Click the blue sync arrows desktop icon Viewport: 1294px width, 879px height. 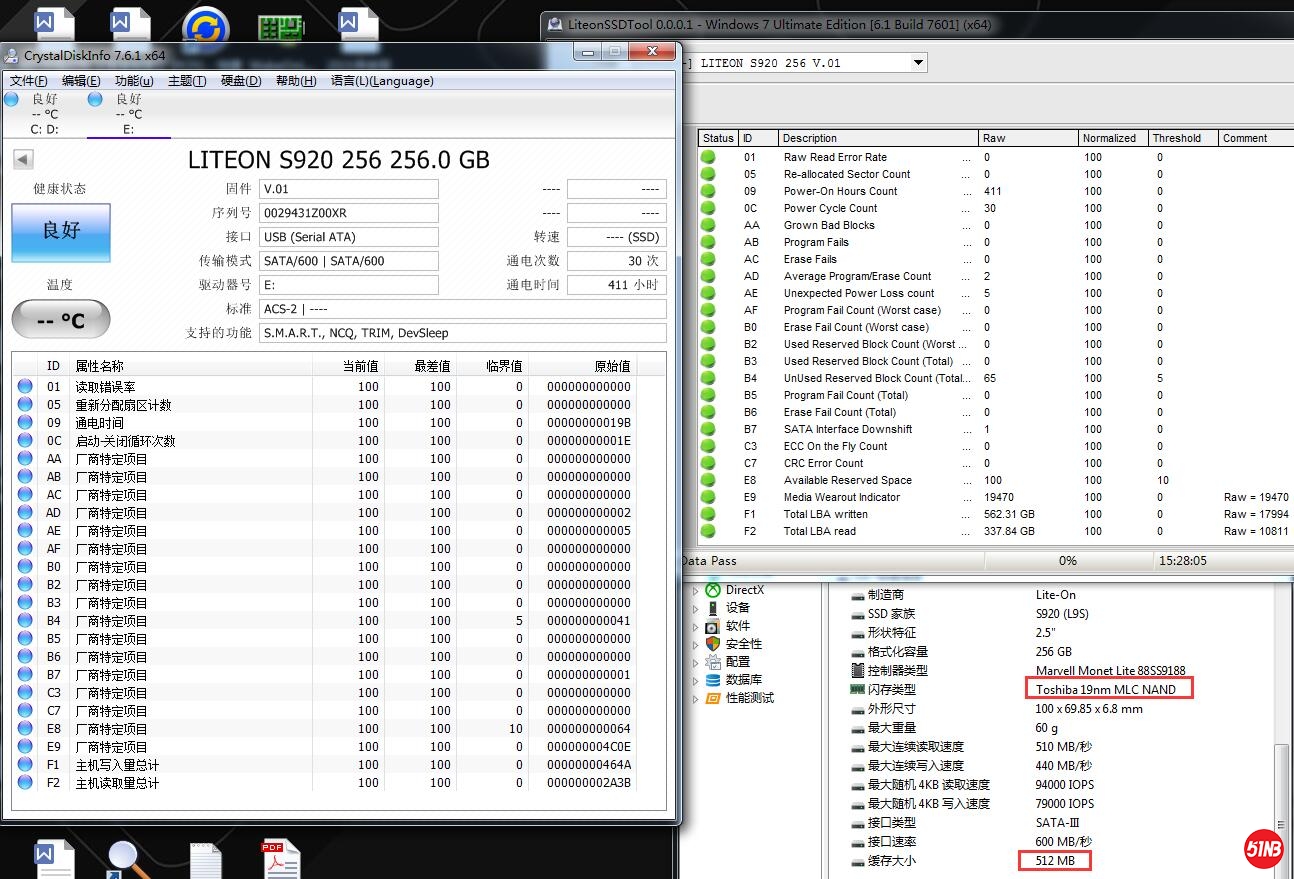click(206, 27)
